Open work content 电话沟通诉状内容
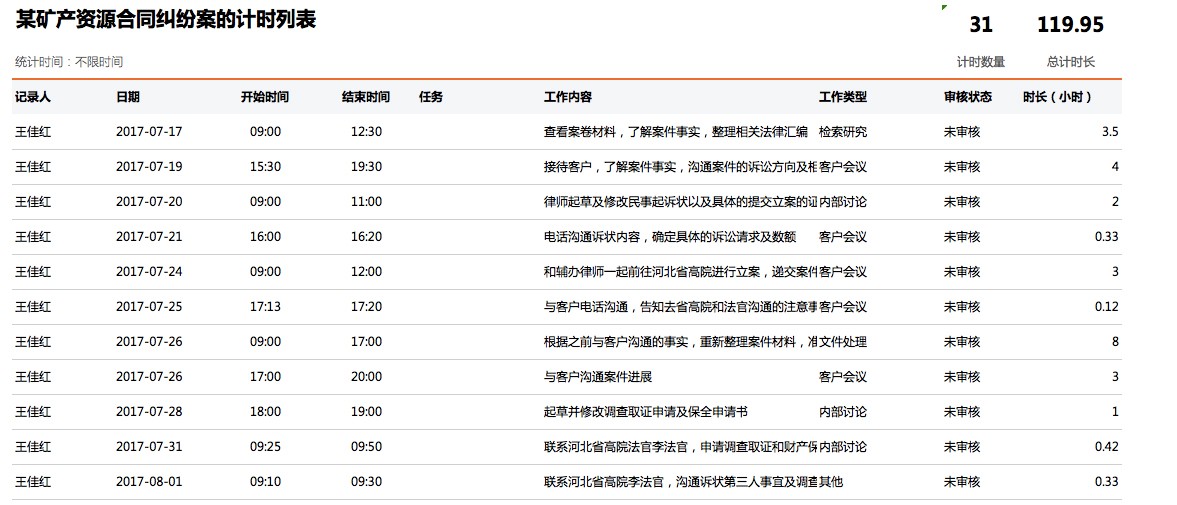The height and width of the screenshot is (505, 1177). (670, 237)
